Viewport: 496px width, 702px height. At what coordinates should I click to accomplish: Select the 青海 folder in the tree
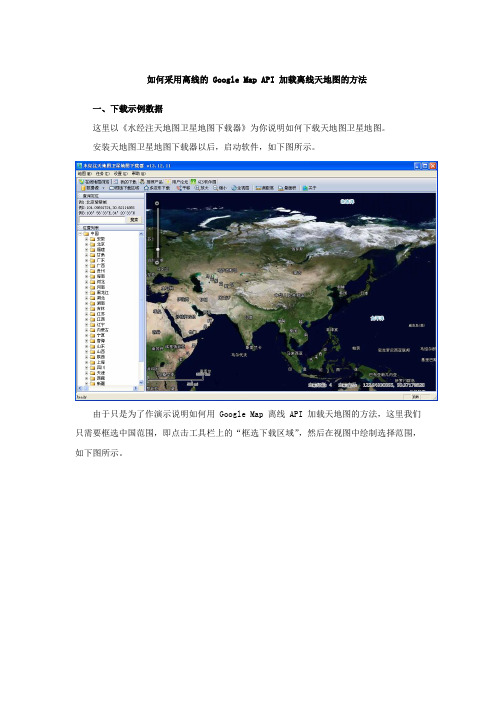pos(98,341)
